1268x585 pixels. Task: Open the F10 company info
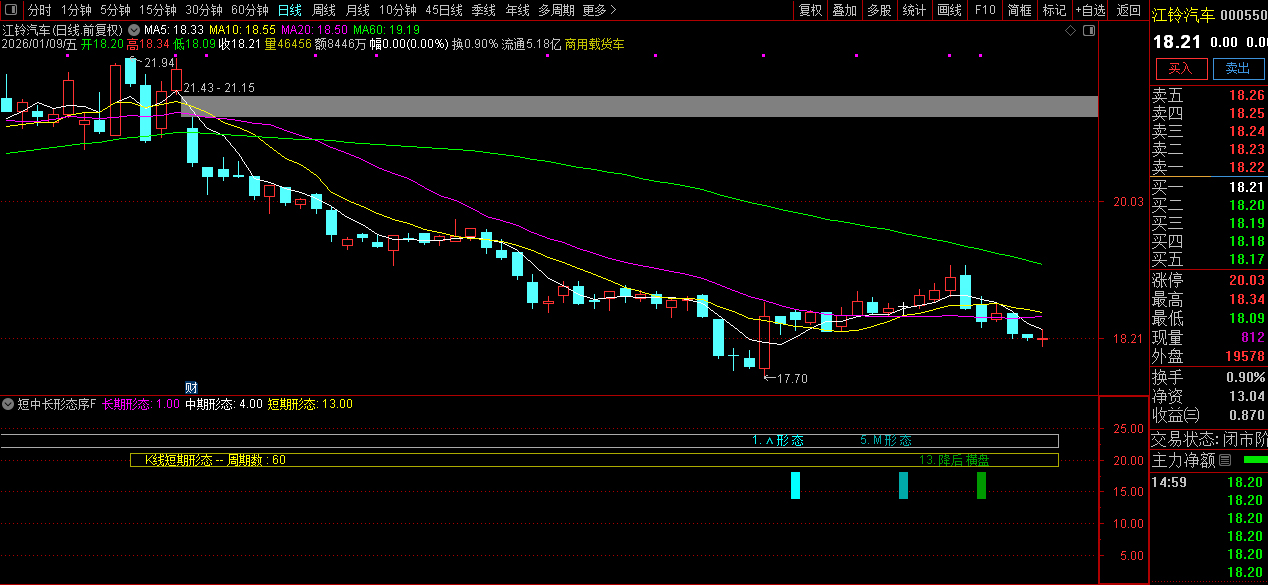985,10
